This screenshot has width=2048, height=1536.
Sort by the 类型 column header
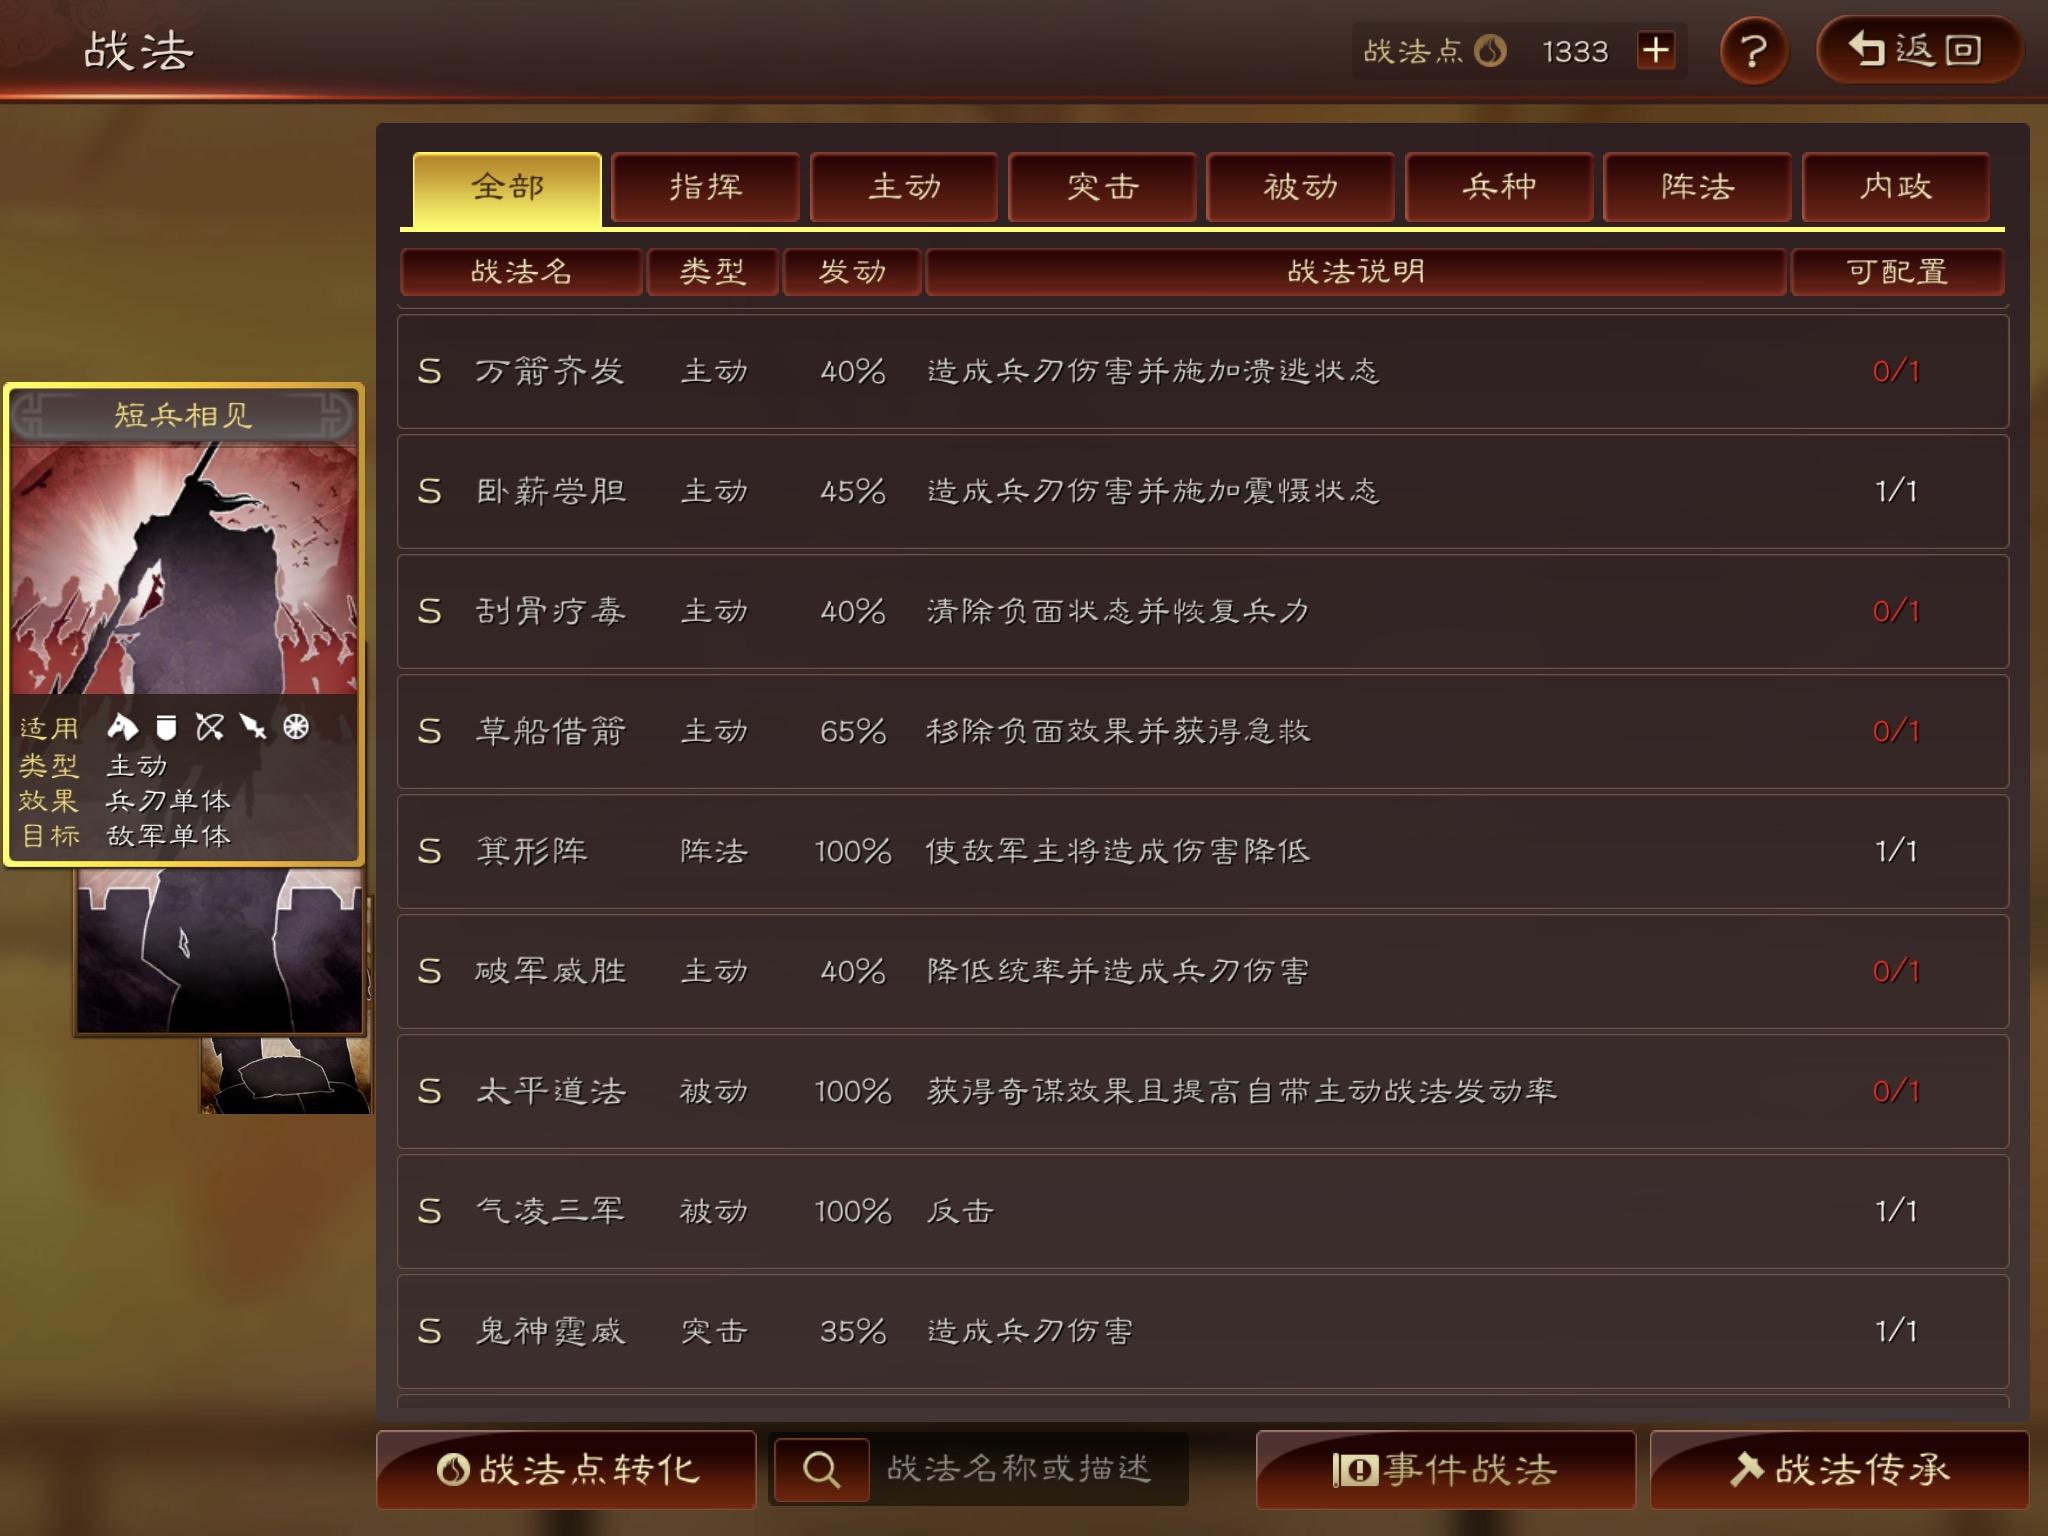[713, 272]
